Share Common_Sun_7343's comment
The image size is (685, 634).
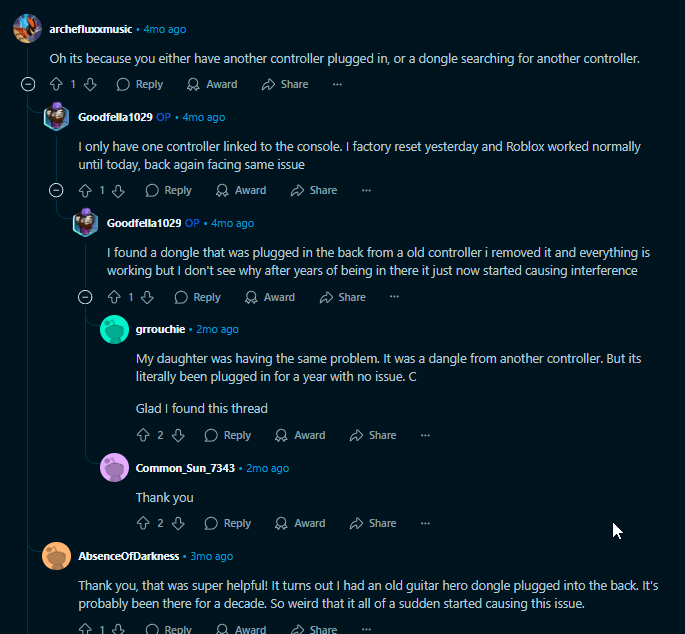[372, 523]
